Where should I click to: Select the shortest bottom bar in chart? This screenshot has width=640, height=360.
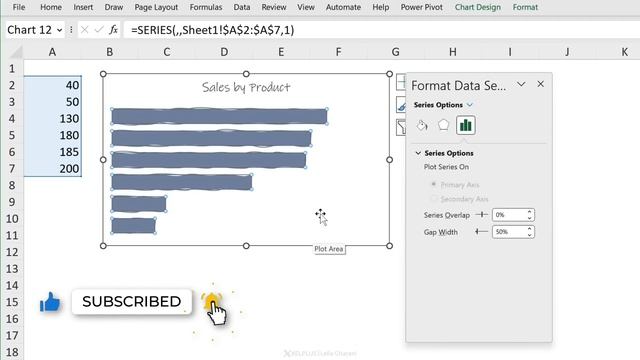[x=133, y=226]
